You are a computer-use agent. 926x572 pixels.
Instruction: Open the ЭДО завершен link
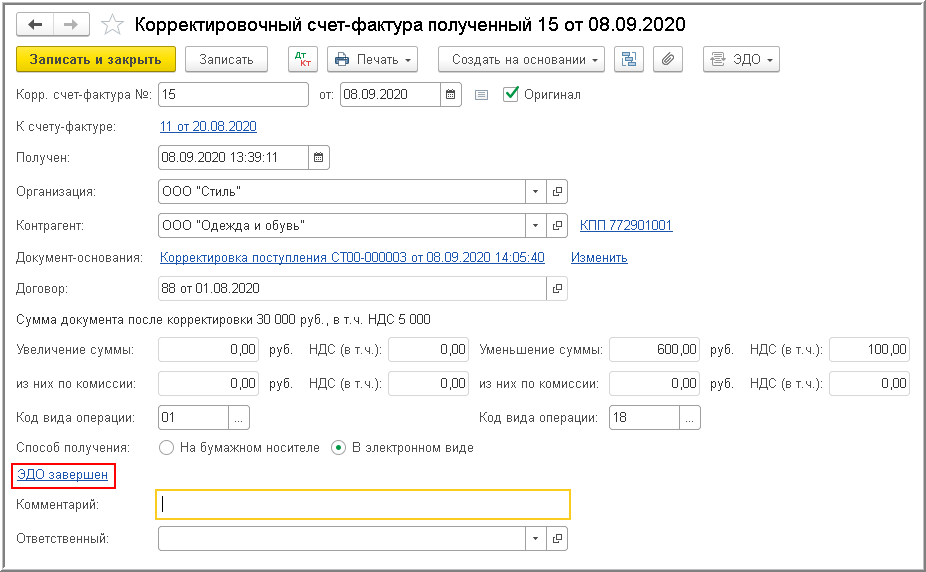point(63,475)
